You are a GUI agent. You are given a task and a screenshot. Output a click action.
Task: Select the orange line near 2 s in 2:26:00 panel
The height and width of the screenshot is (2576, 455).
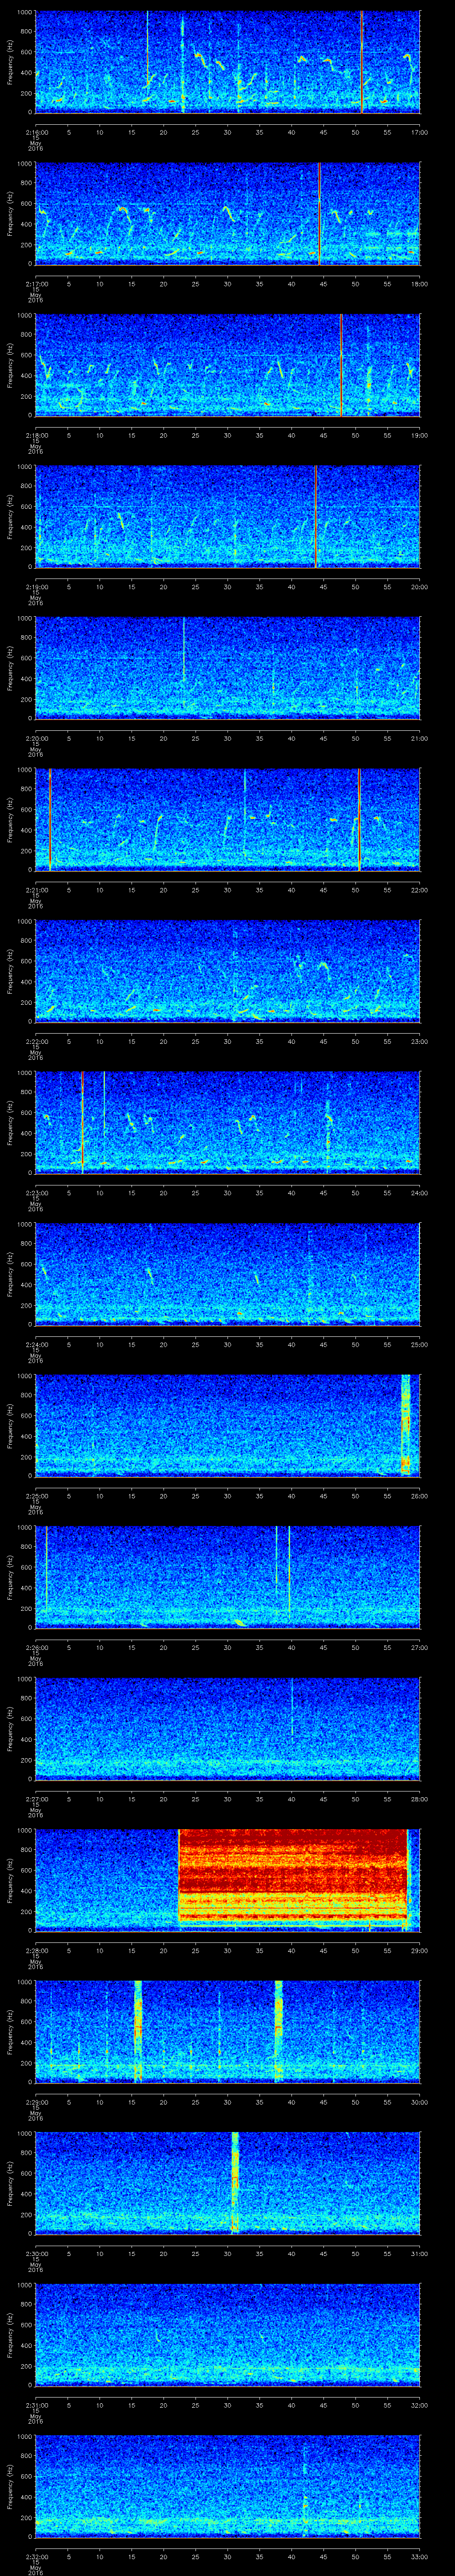(46, 1570)
